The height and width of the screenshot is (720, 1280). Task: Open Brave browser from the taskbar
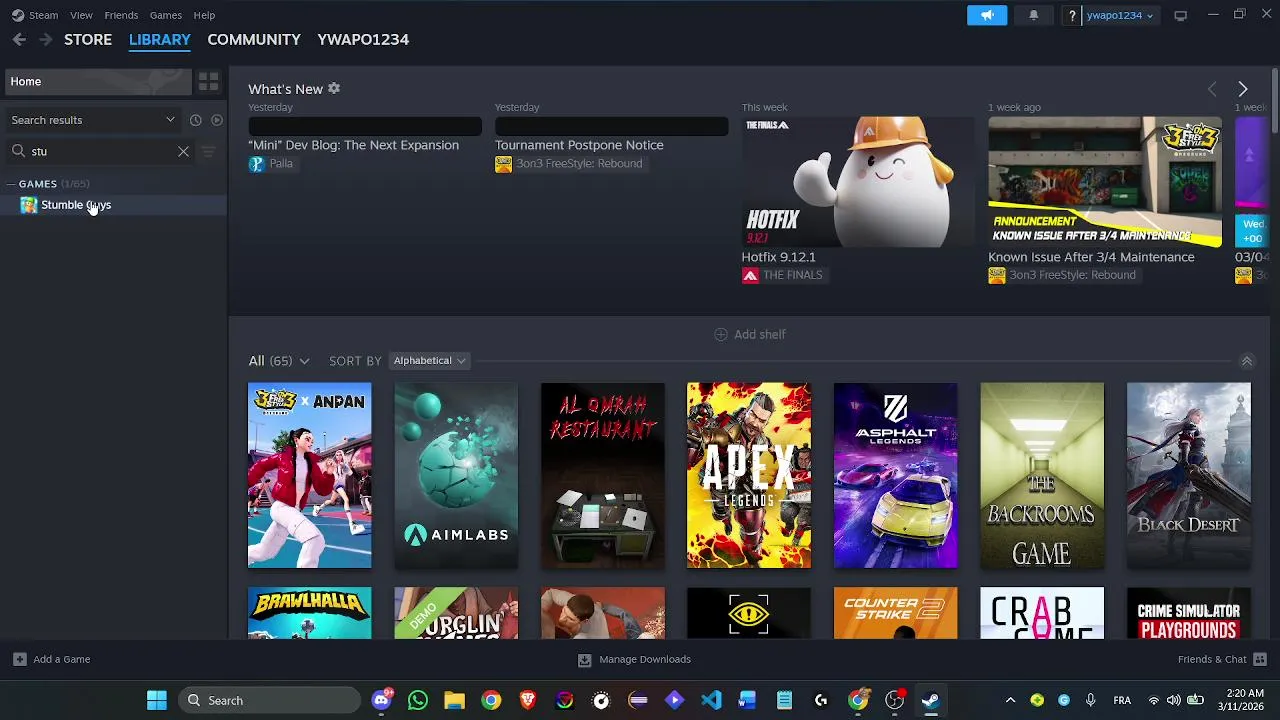[x=528, y=700]
